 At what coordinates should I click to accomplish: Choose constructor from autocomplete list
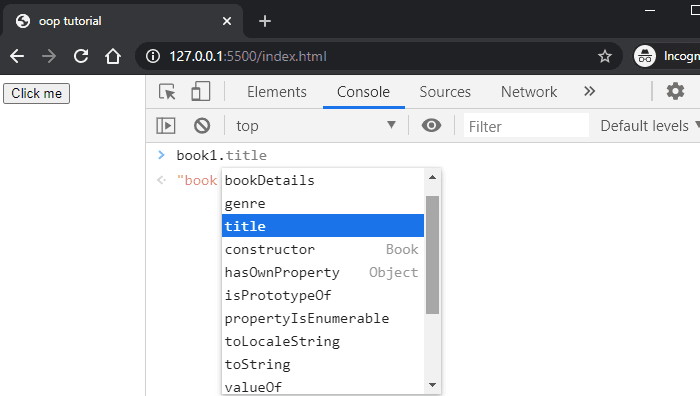click(x=323, y=249)
